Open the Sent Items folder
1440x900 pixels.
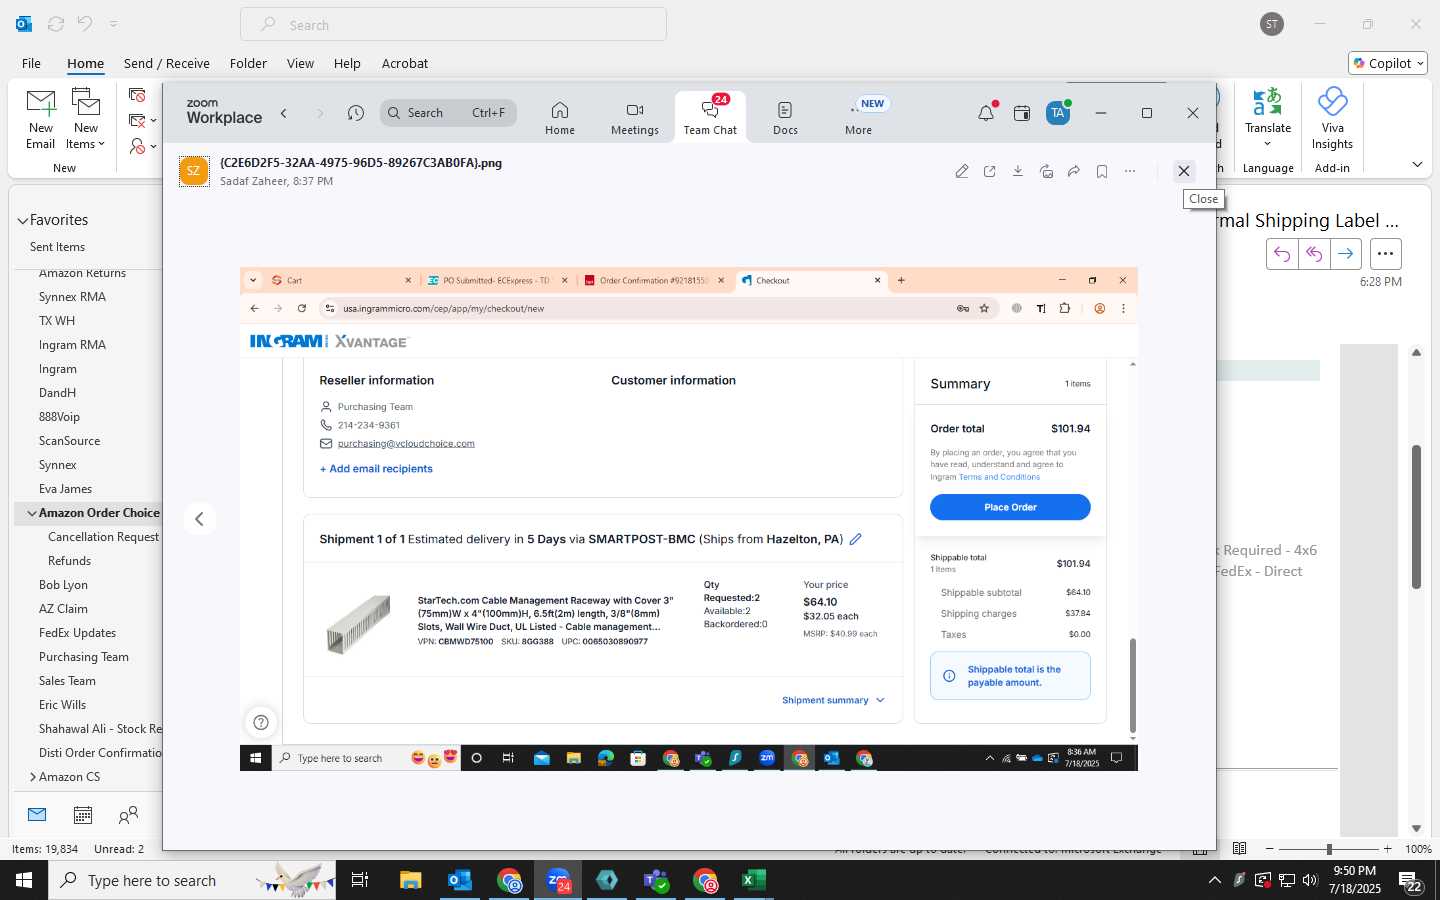(57, 247)
